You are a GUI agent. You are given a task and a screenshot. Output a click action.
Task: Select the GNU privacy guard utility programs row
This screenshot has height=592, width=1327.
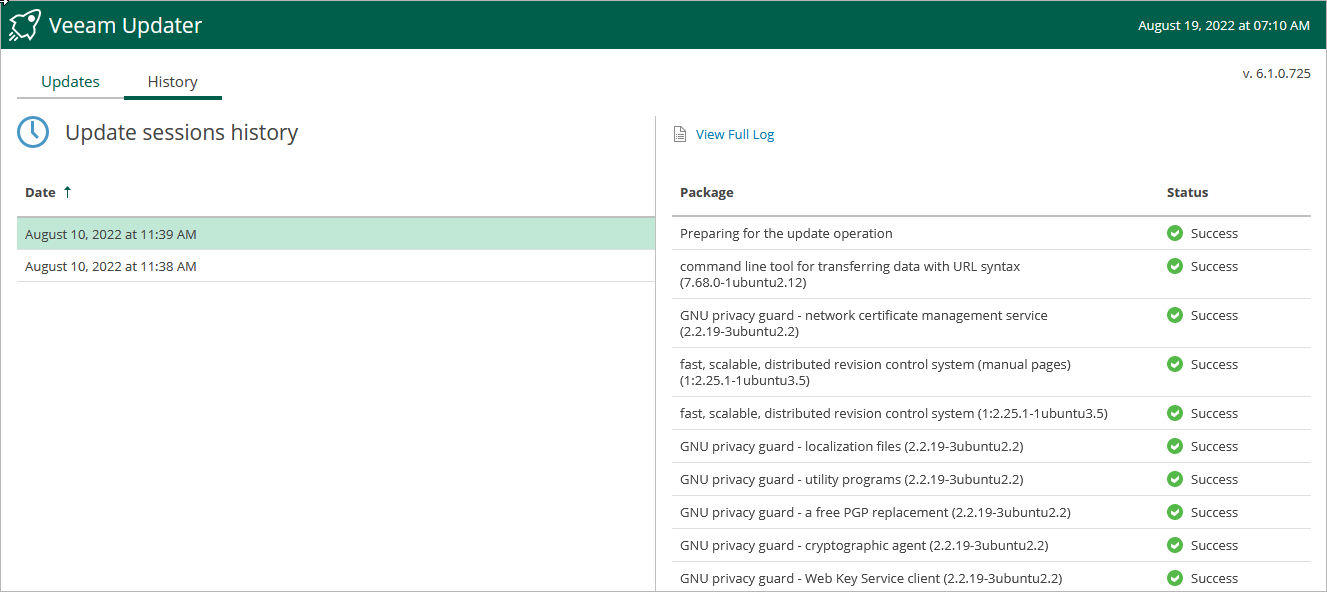click(851, 480)
